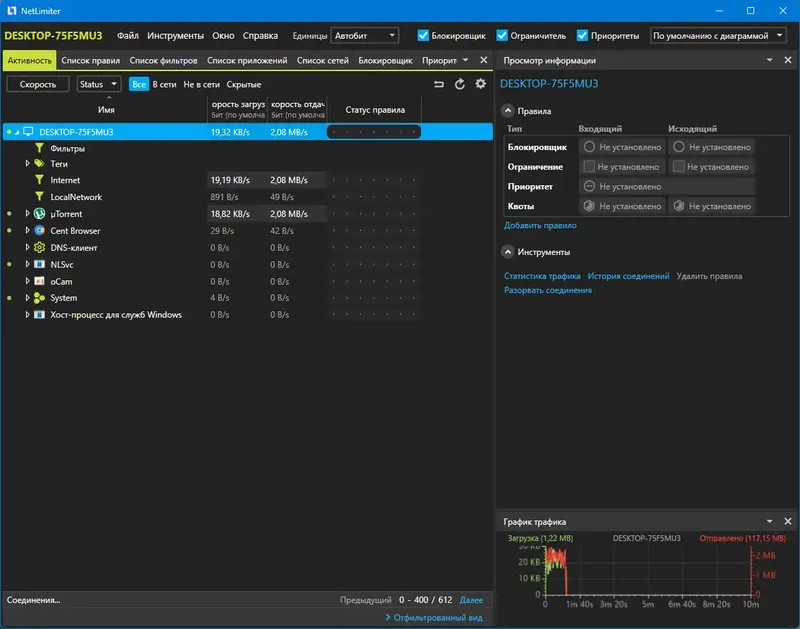Toggle the Блокировщик checkbox in top bar
This screenshot has width=800, height=629.
tap(422, 35)
